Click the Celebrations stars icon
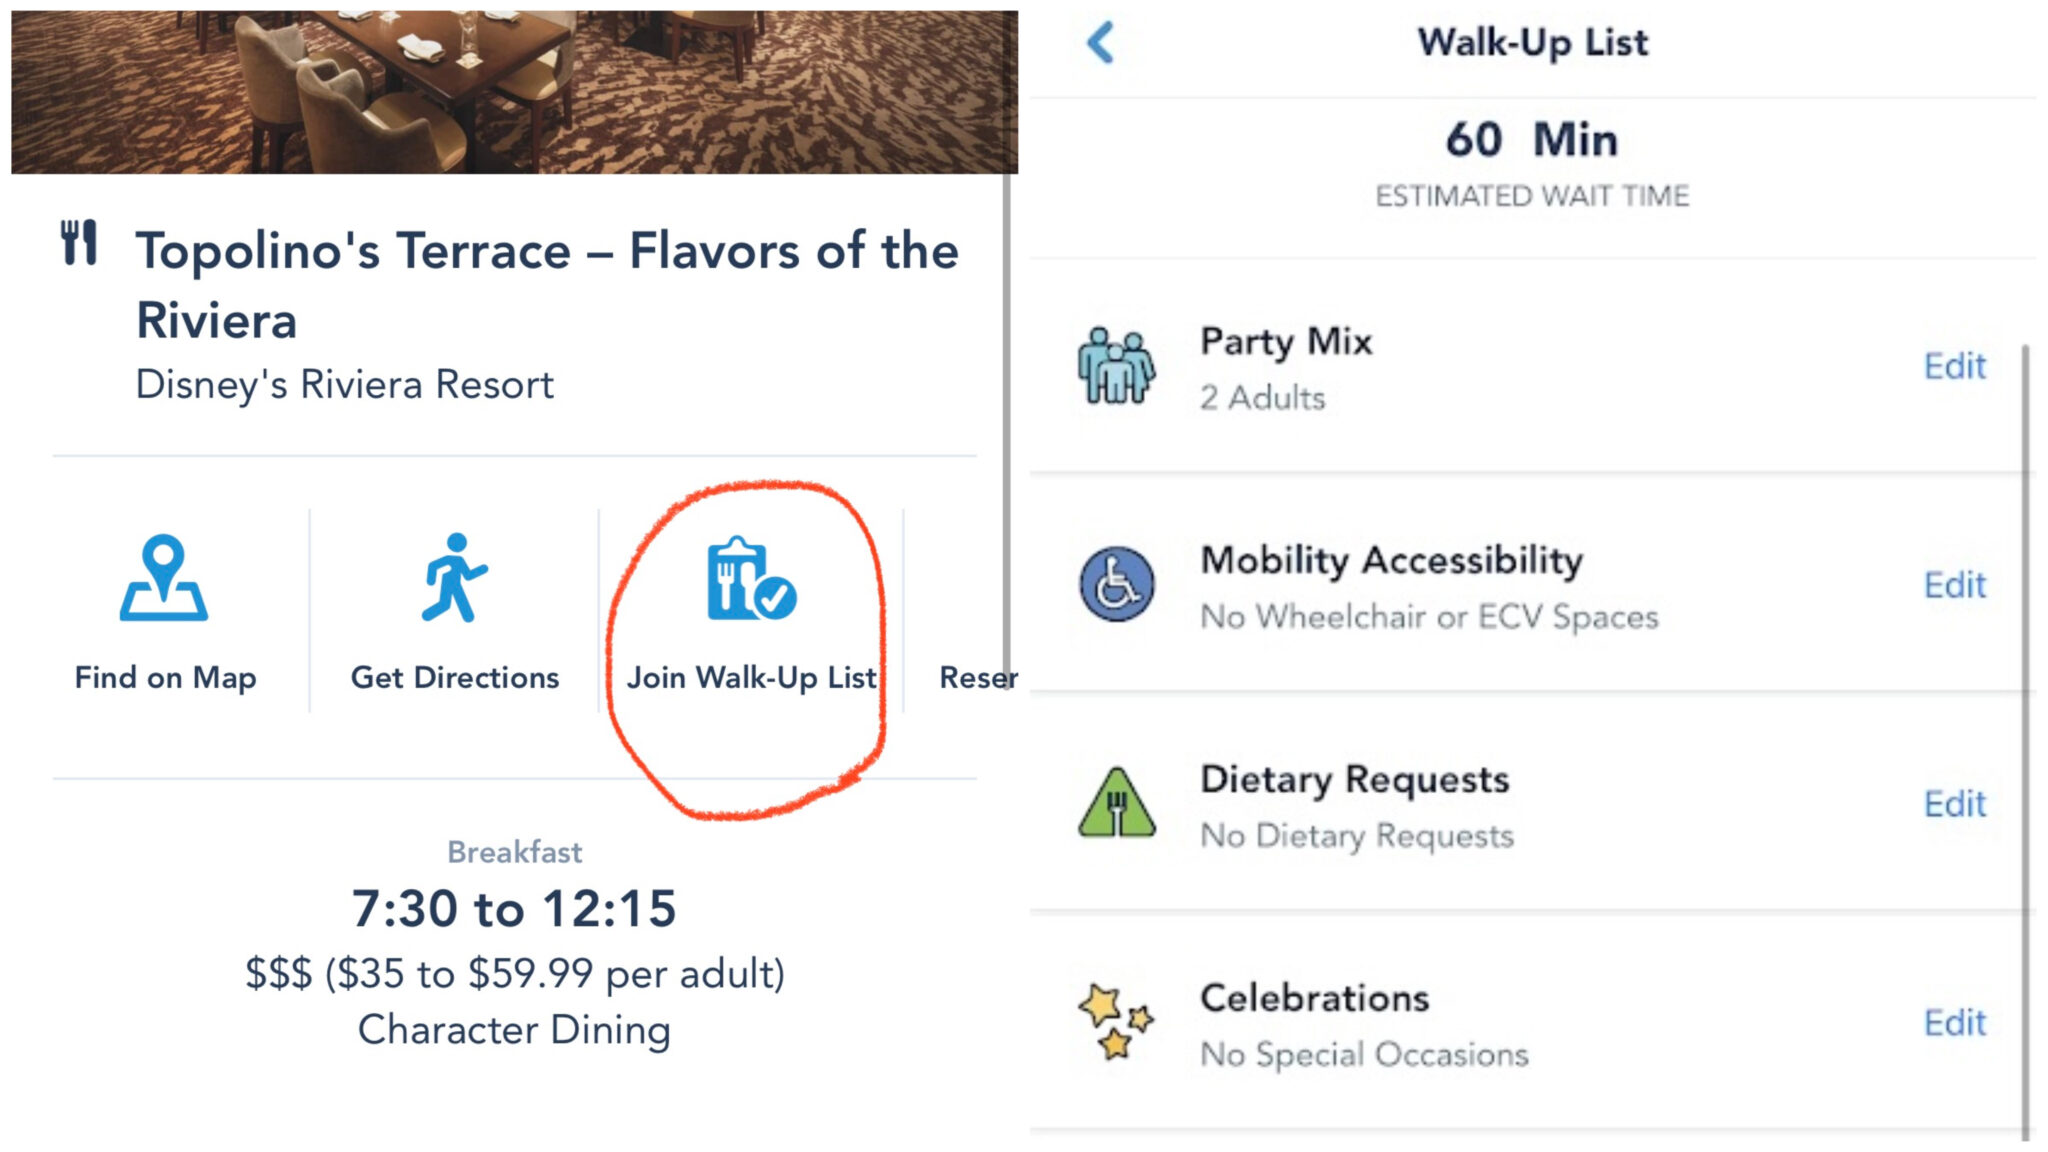Screen dimensions: 2048x1152 coord(1116,1022)
